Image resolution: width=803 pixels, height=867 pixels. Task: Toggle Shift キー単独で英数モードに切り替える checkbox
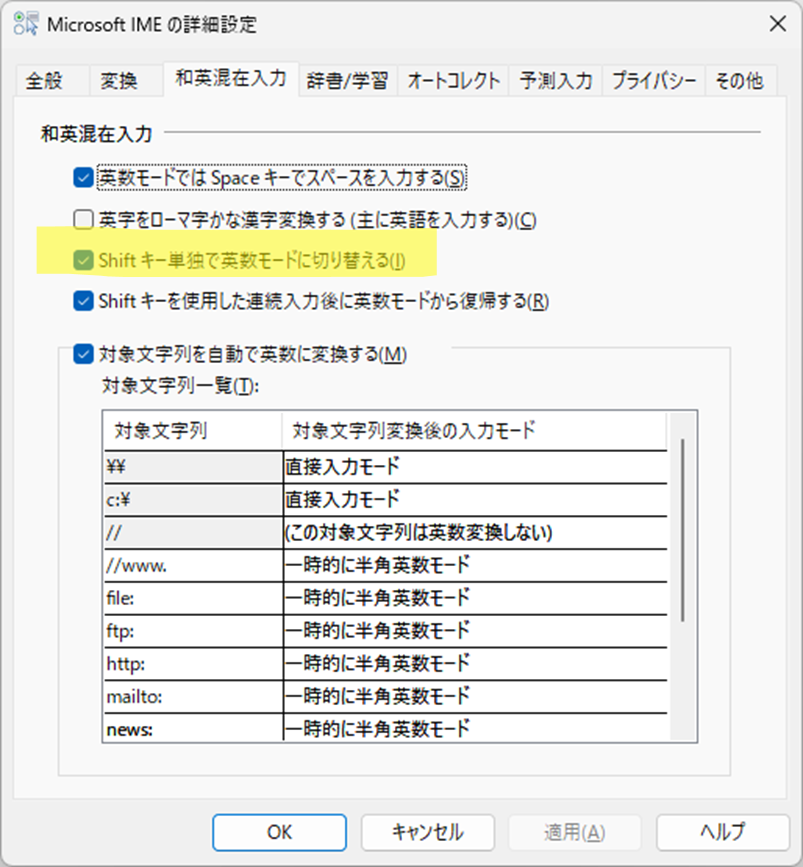pyautogui.click(x=83, y=260)
